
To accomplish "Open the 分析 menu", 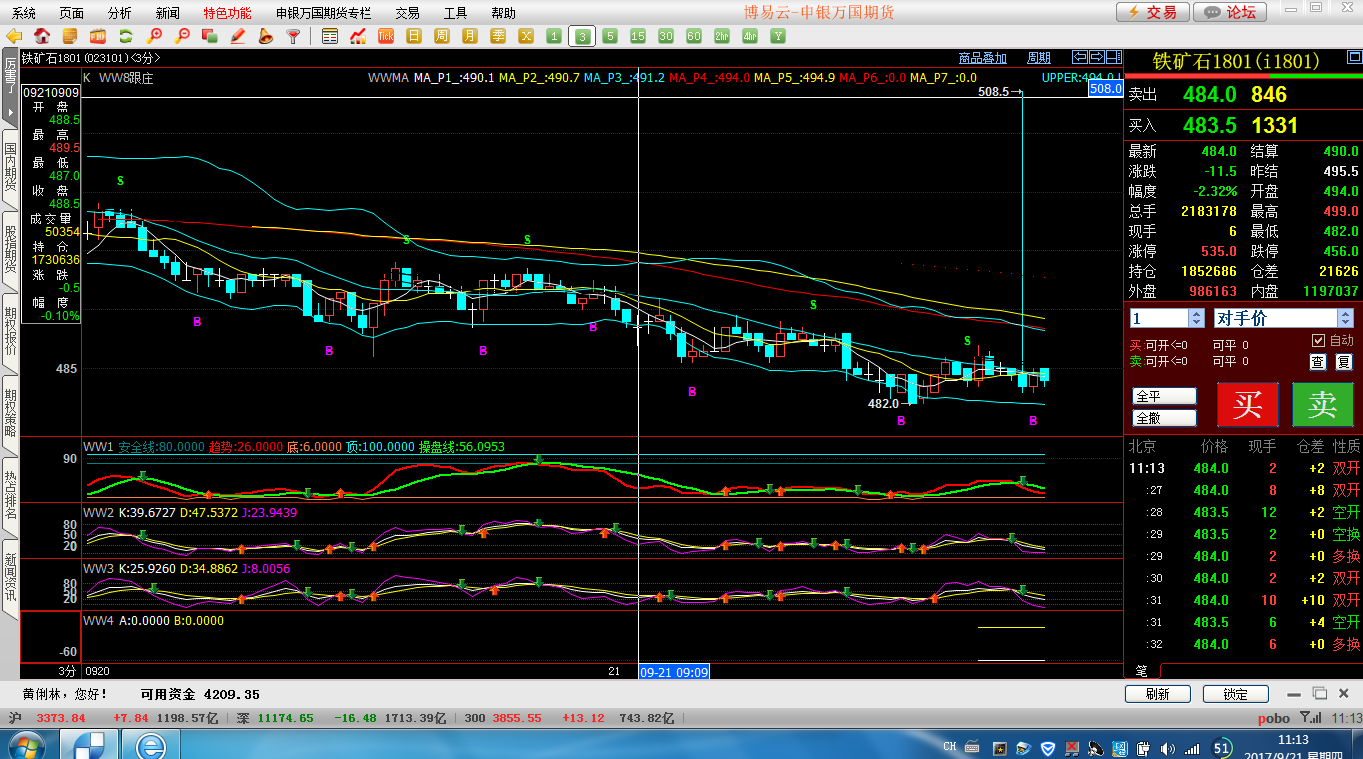I will [119, 13].
